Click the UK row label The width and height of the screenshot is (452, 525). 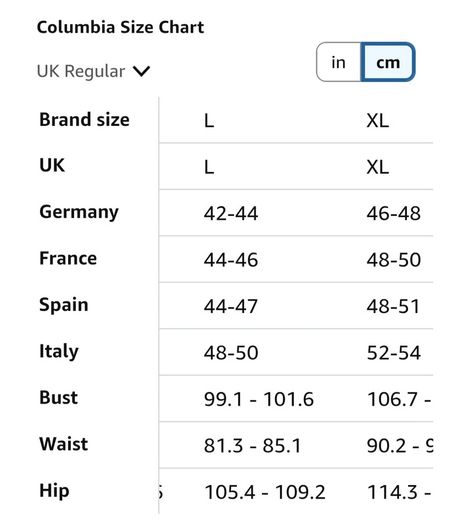(x=52, y=165)
